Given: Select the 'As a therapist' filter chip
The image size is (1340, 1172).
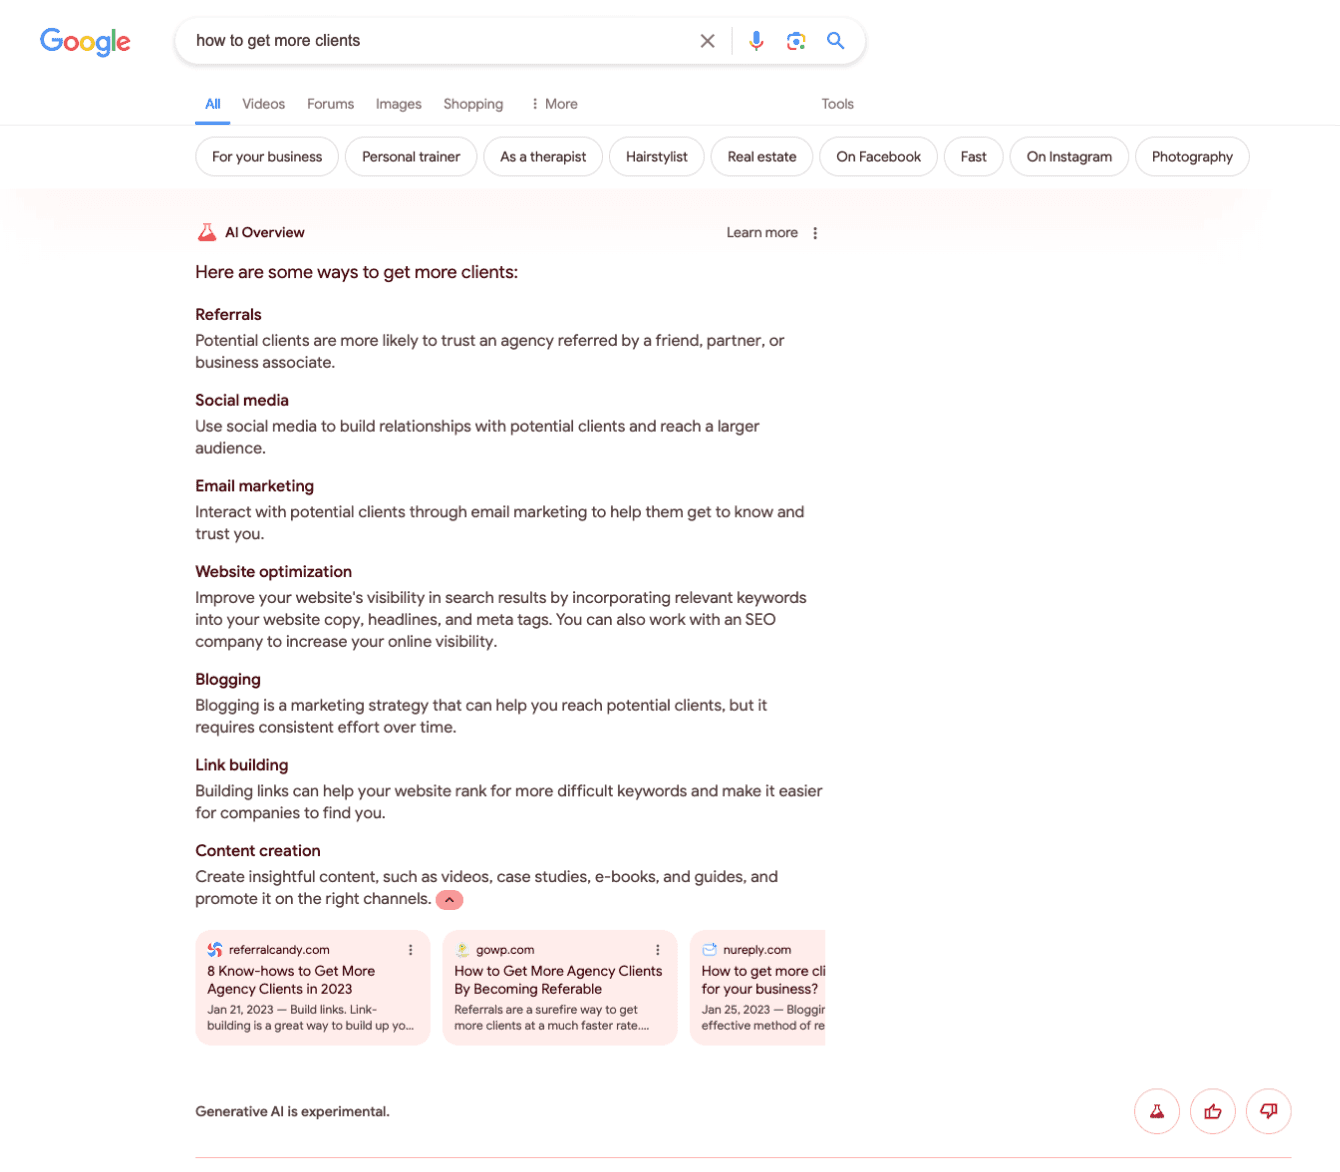Looking at the screenshot, I should pyautogui.click(x=543, y=157).
